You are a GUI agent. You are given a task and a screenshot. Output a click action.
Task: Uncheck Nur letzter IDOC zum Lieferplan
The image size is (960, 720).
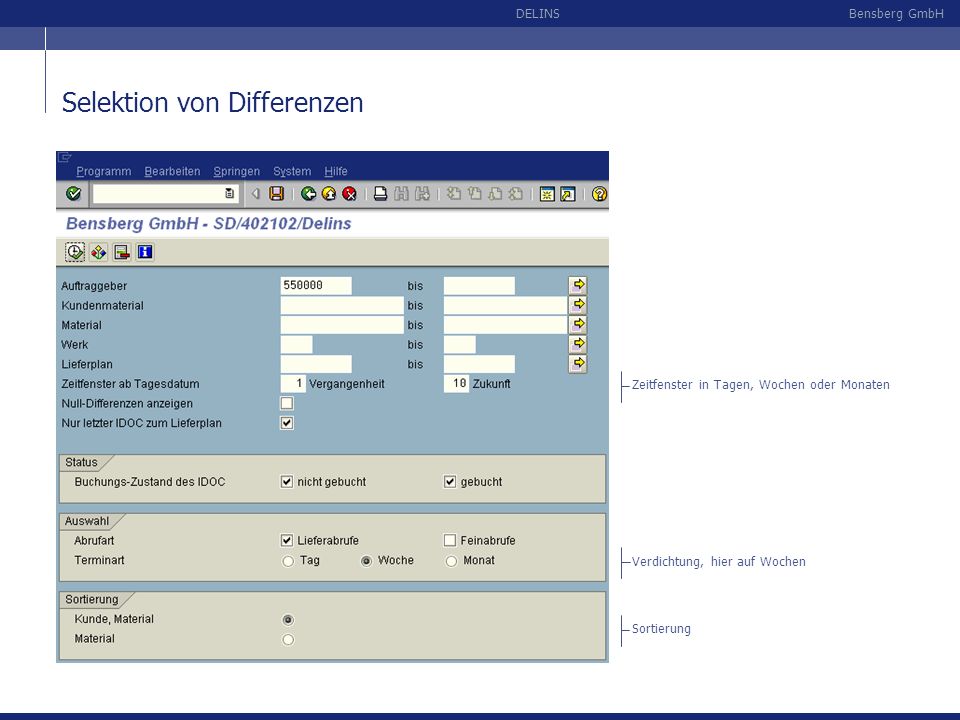[287, 422]
